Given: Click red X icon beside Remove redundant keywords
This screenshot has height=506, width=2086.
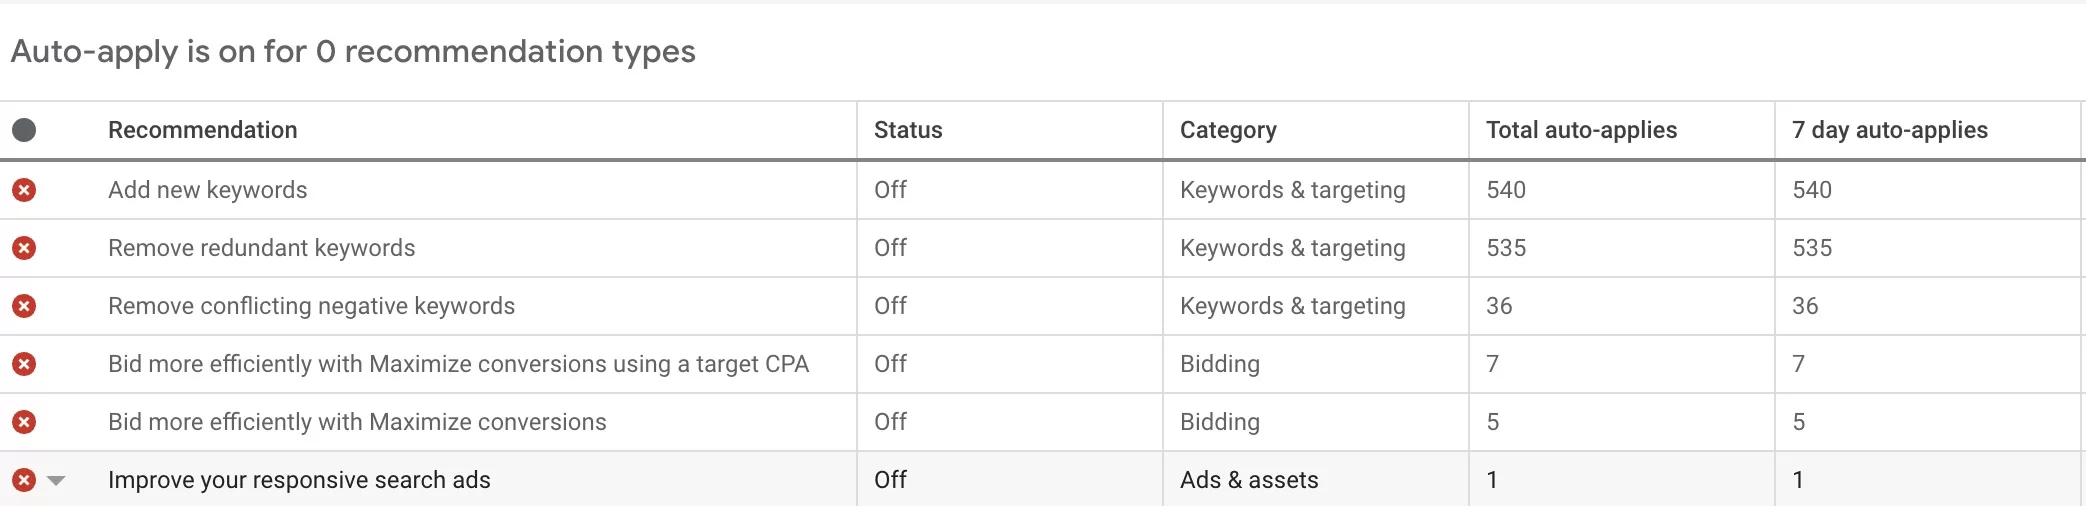Looking at the screenshot, I should click(24, 248).
